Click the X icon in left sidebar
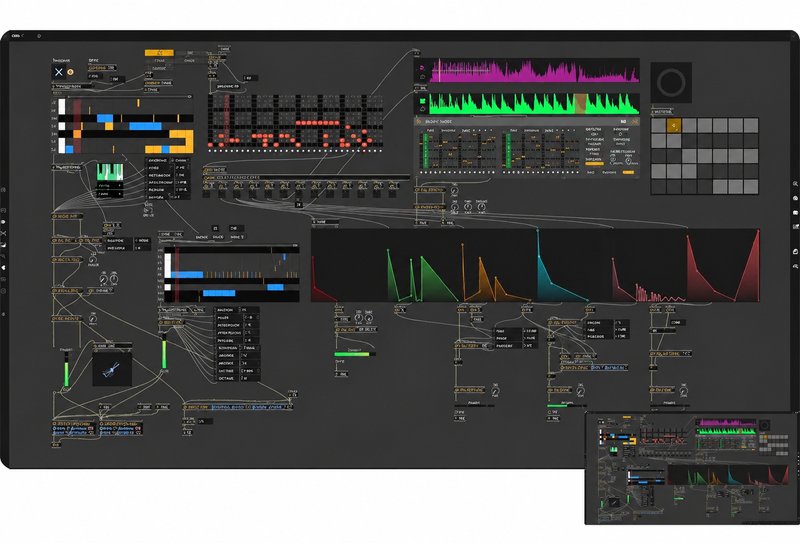The image size is (800, 543). (3, 233)
